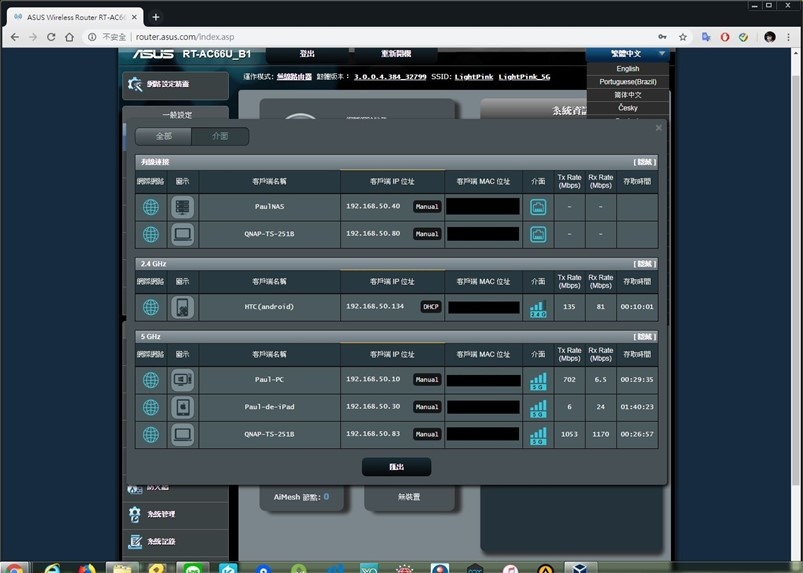Click the wired interface icon for 192.168.50.80

(538, 235)
